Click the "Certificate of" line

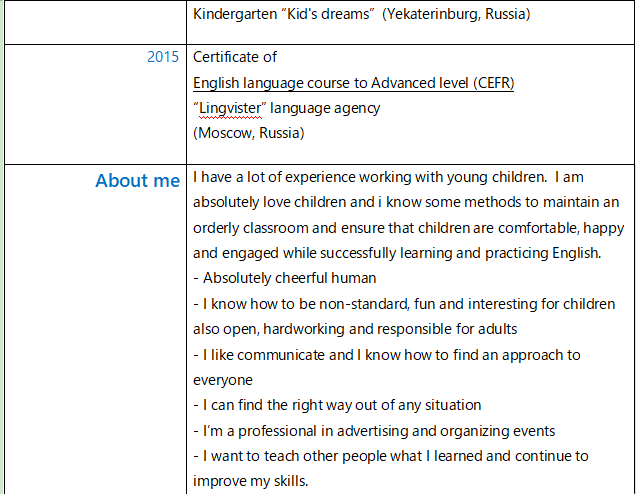click(235, 57)
